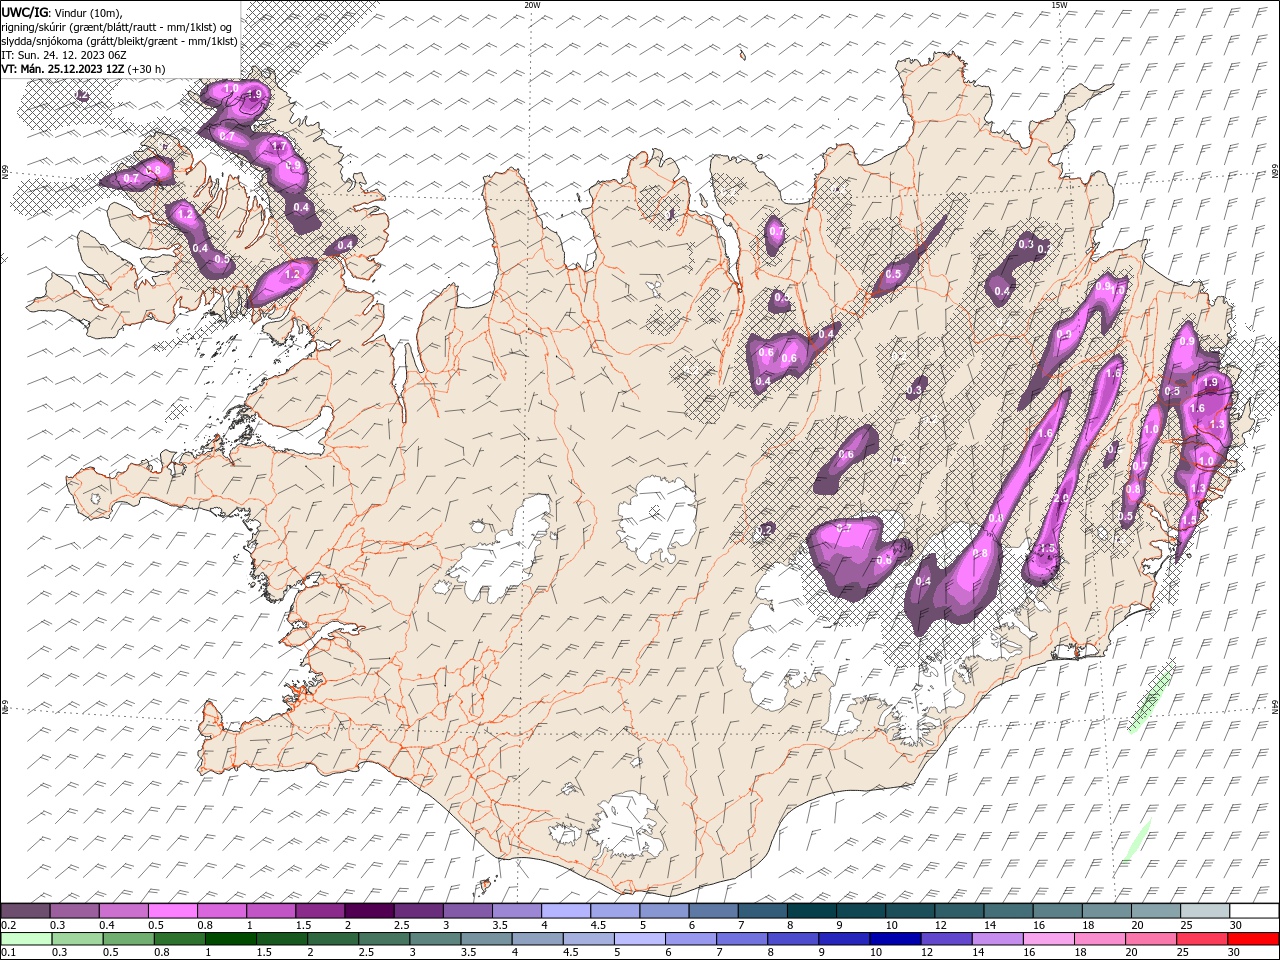Click the '20W' longitude label
This screenshot has width=1280, height=960.
coord(532,5)
